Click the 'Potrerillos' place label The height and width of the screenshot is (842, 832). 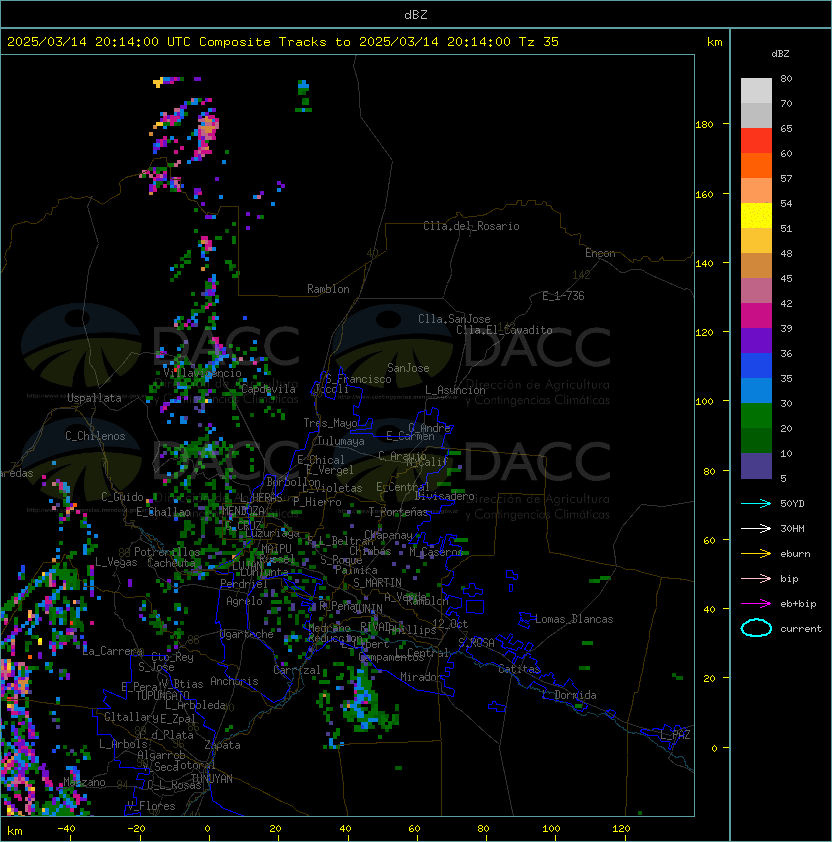point(167,552)
